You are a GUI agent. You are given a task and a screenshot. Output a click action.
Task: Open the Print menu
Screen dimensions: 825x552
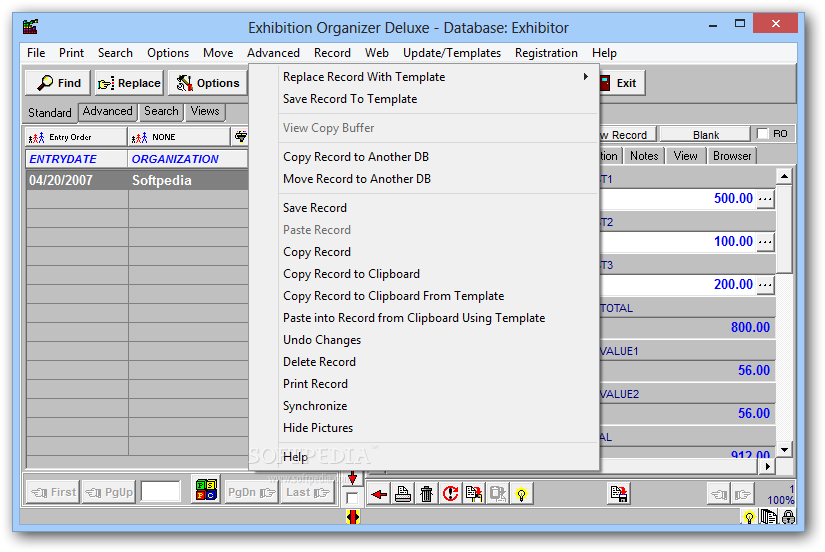[71, 53]
